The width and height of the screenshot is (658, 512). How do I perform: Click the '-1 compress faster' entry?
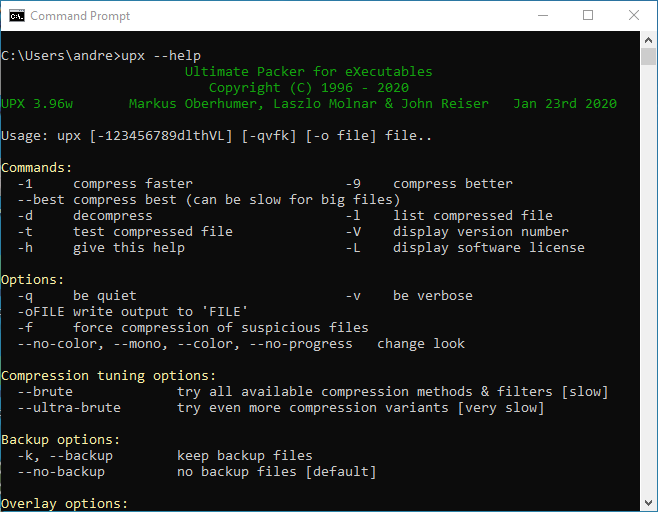(105, 184)
